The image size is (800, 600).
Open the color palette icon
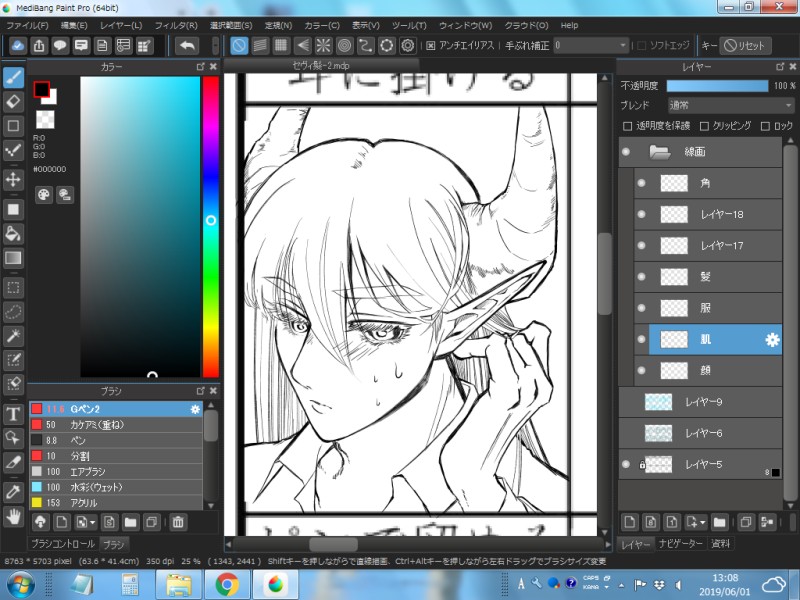point(44,194)
